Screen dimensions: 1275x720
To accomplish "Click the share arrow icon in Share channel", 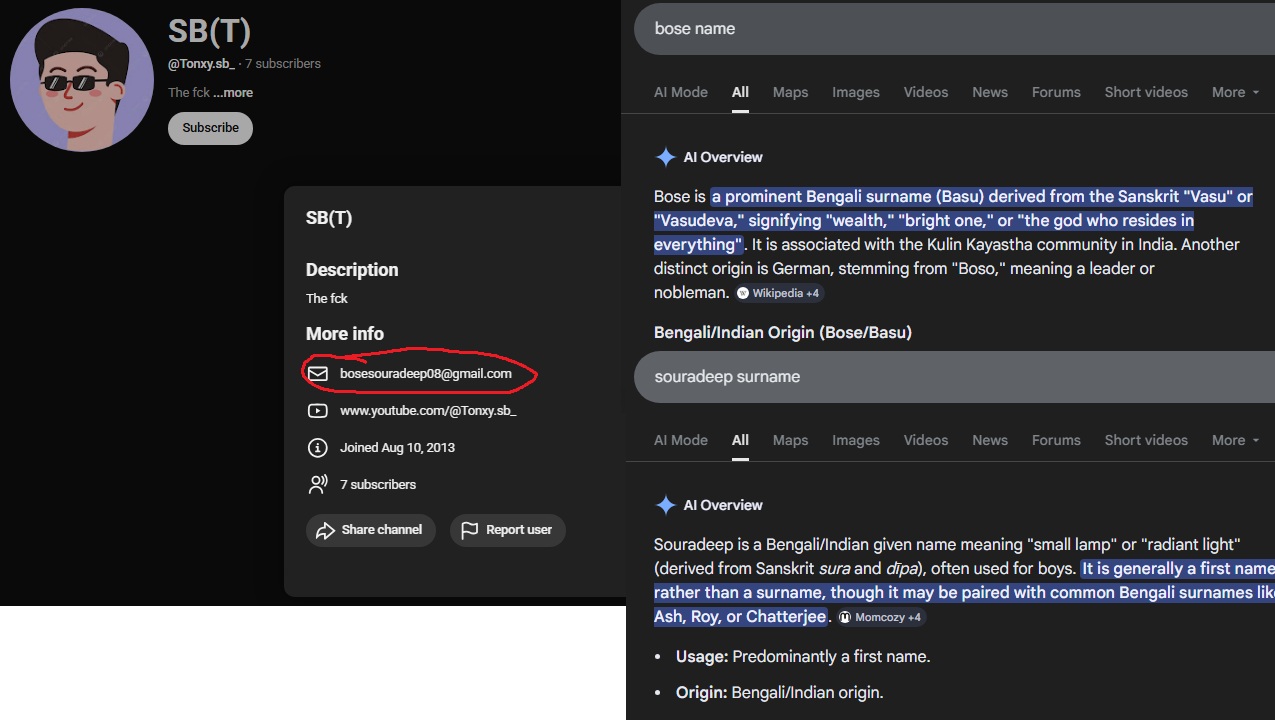I will pos(325,530).
